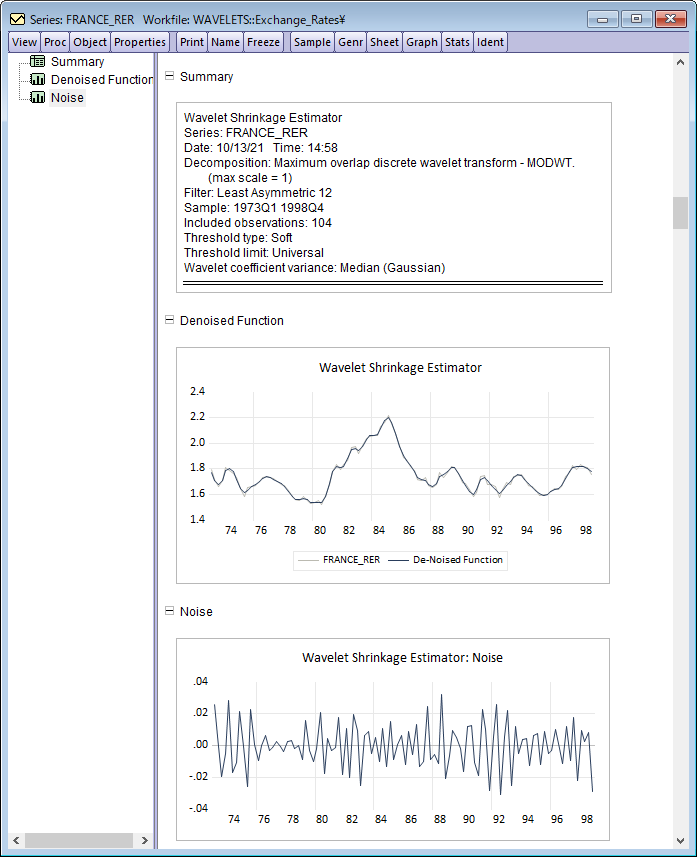Click the Properties button
Screen dimensions: 697x857
point(139,42)
